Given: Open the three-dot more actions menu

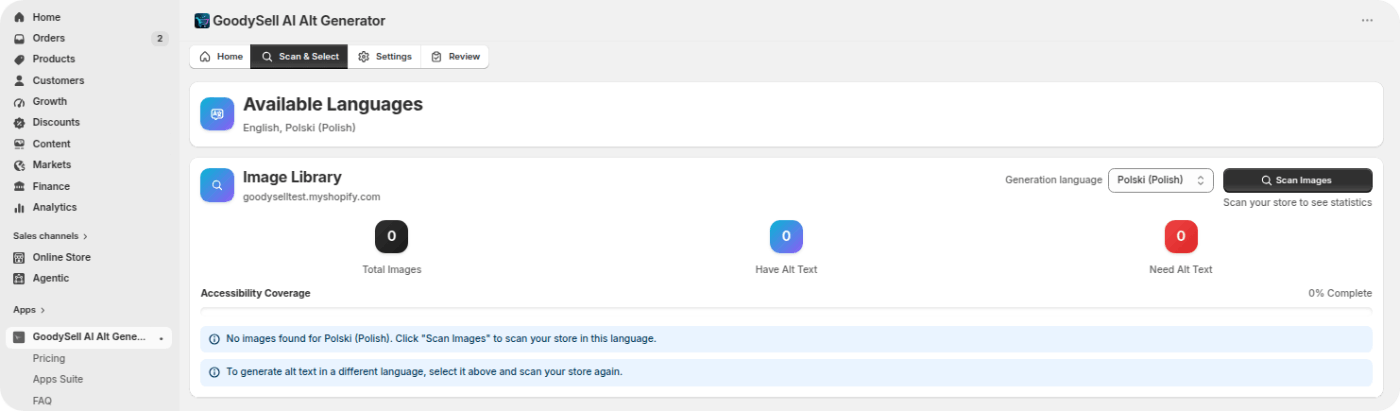Looking at the screenshot, I should (1367, 20).
